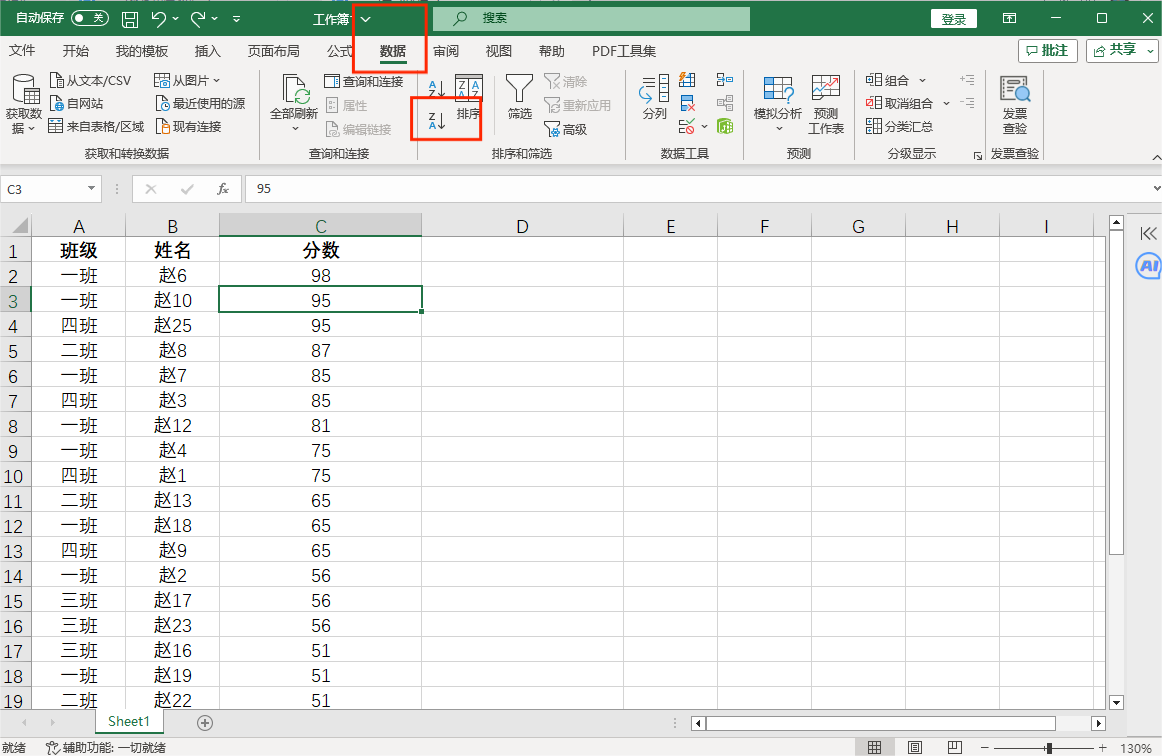Open the custom Sort (排序) dialog
This screenshot has height=756, width=1162.
pyautogui.click(x=468, y=98)
